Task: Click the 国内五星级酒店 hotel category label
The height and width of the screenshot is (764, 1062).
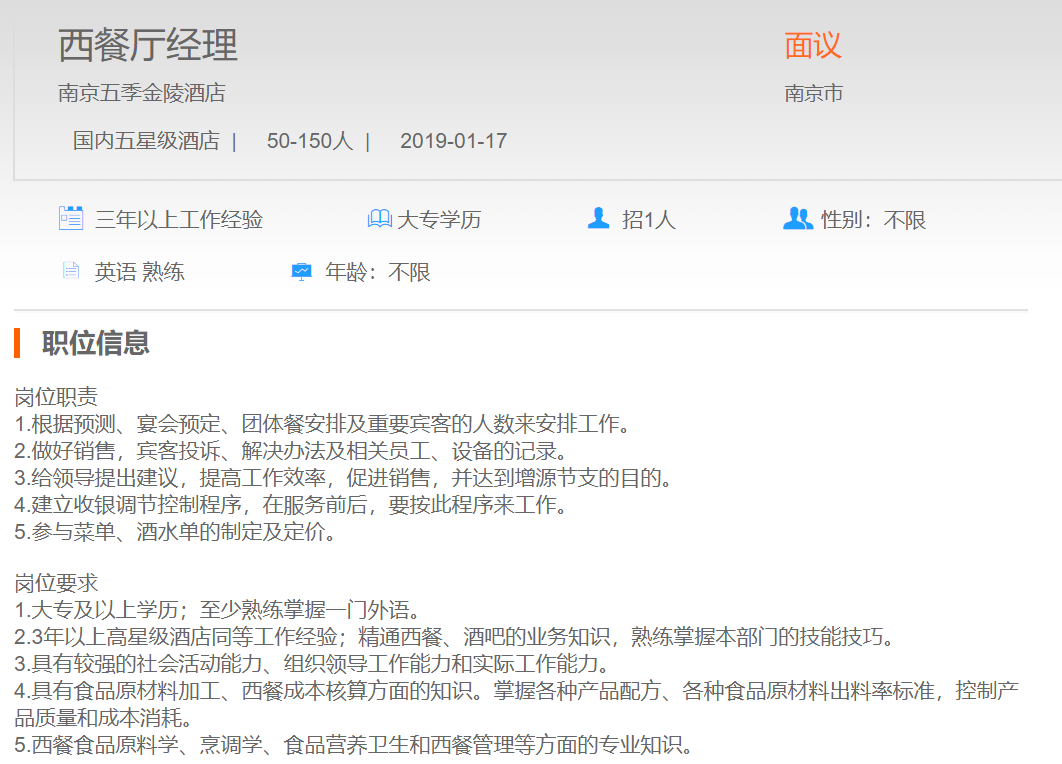Action: (x=145, y=141)
